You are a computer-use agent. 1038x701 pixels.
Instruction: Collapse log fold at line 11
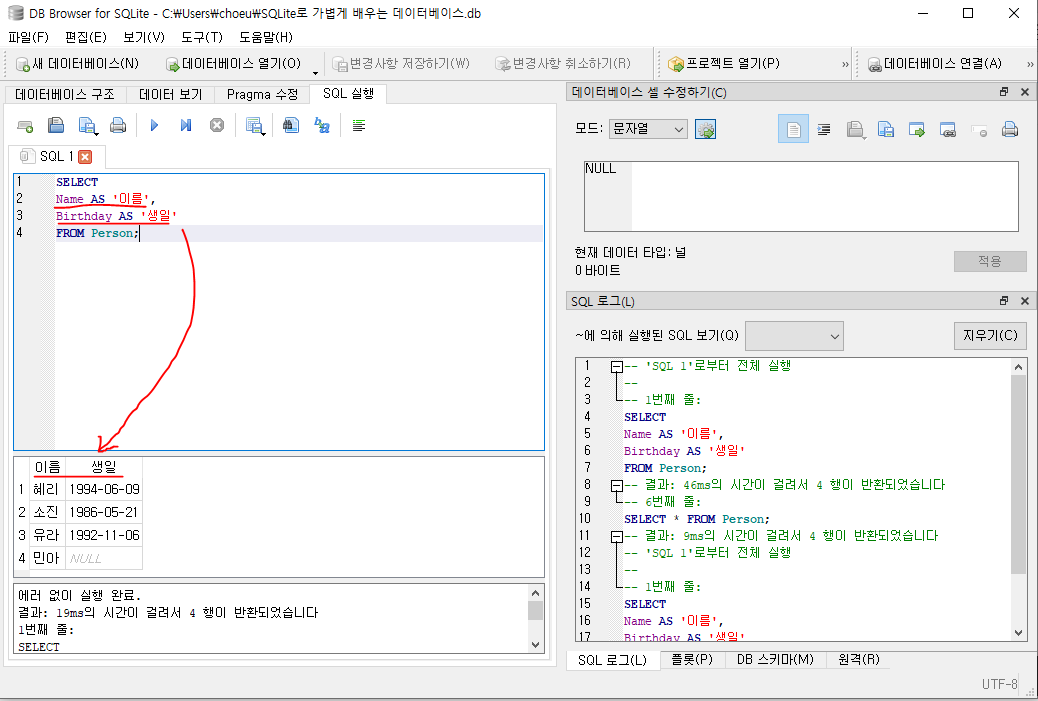click(x=616, y=536)
